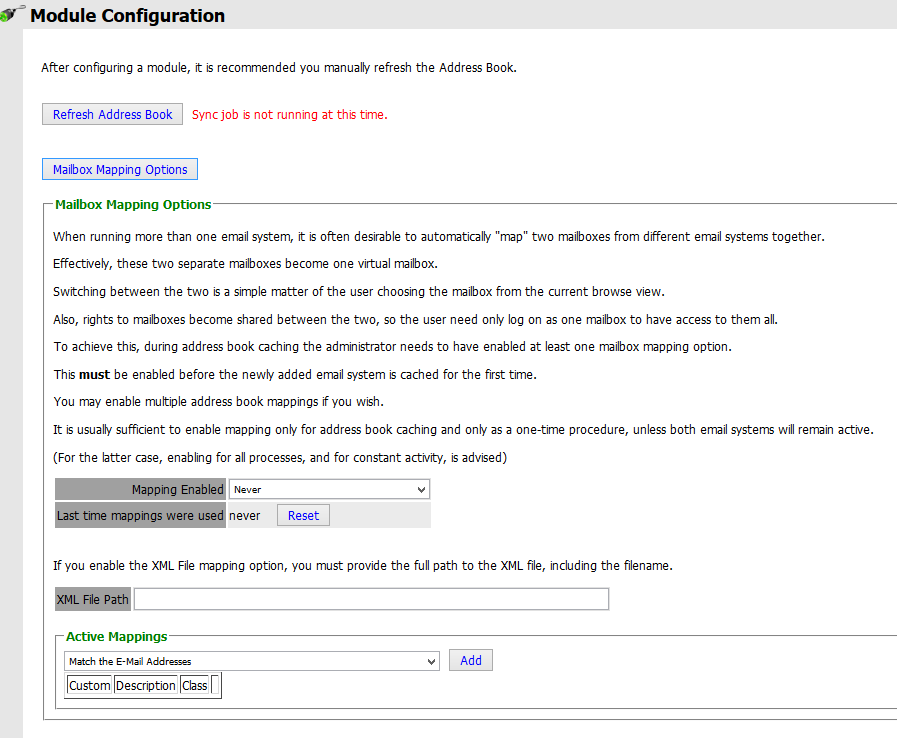Focus the XML File Path input field

(x=371, y=599)
